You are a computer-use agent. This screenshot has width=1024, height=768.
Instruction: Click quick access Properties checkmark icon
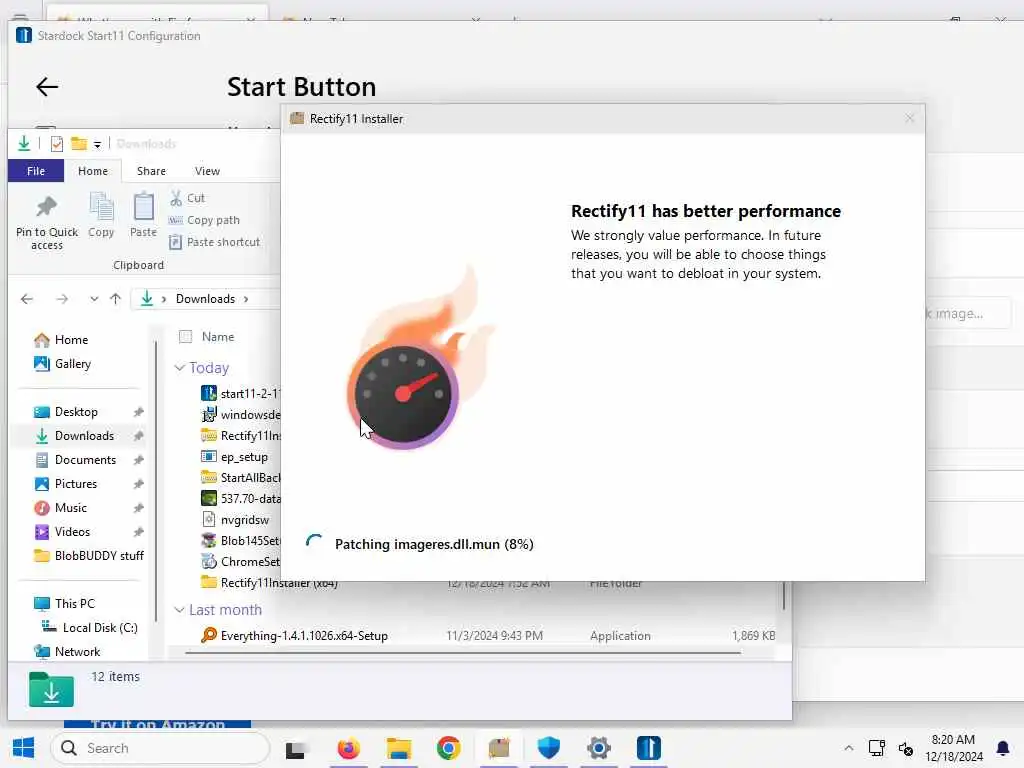57,144
